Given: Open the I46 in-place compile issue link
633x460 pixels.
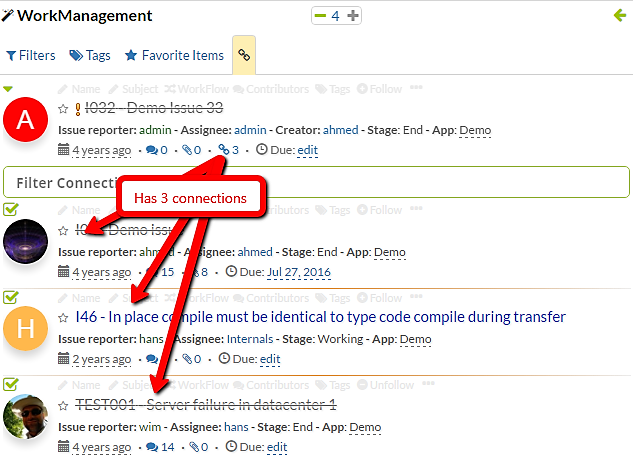Looking at the screenshot, I should tap(320, 317).
